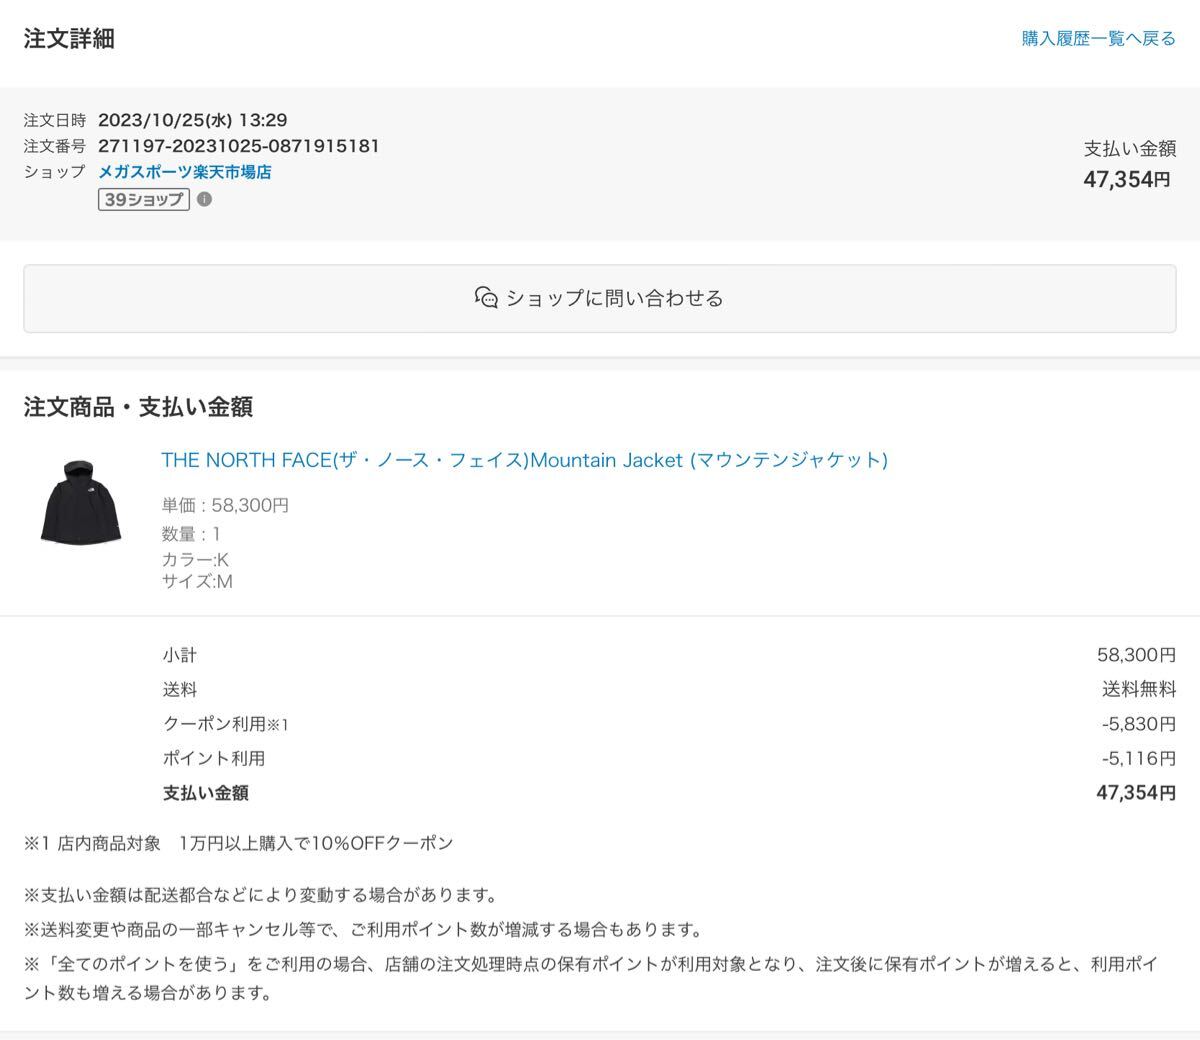Go back via 購入履歴一覧へ戻る link
The width and height of the screenshot is (1200, 1040).
pos(1098,39)
